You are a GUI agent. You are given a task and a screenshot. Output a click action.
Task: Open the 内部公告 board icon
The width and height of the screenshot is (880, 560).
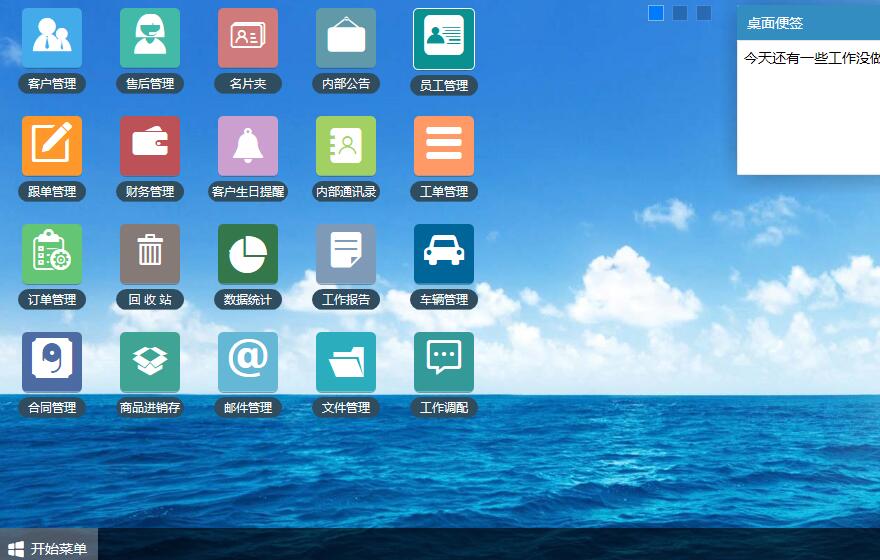(346, 38)
